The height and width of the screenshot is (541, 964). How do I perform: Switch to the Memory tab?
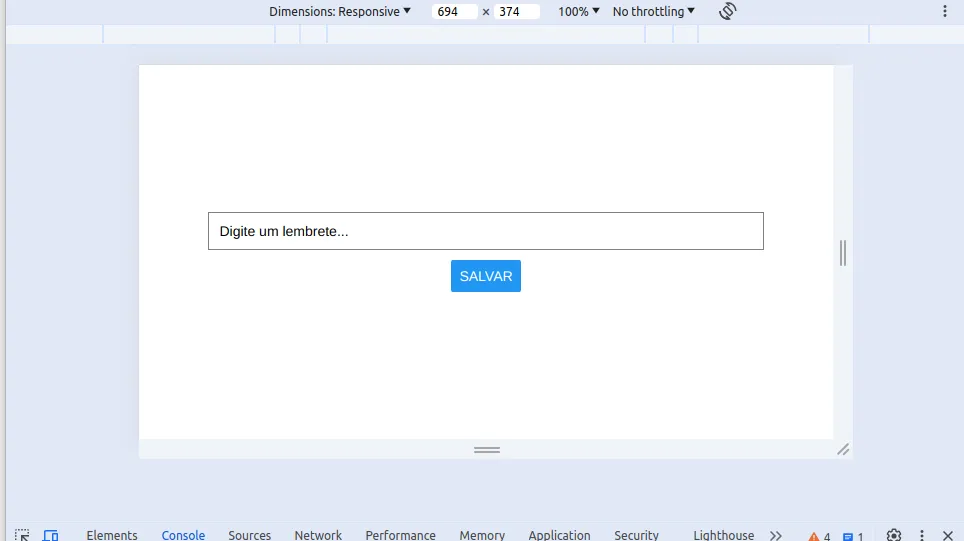(482, 535)
